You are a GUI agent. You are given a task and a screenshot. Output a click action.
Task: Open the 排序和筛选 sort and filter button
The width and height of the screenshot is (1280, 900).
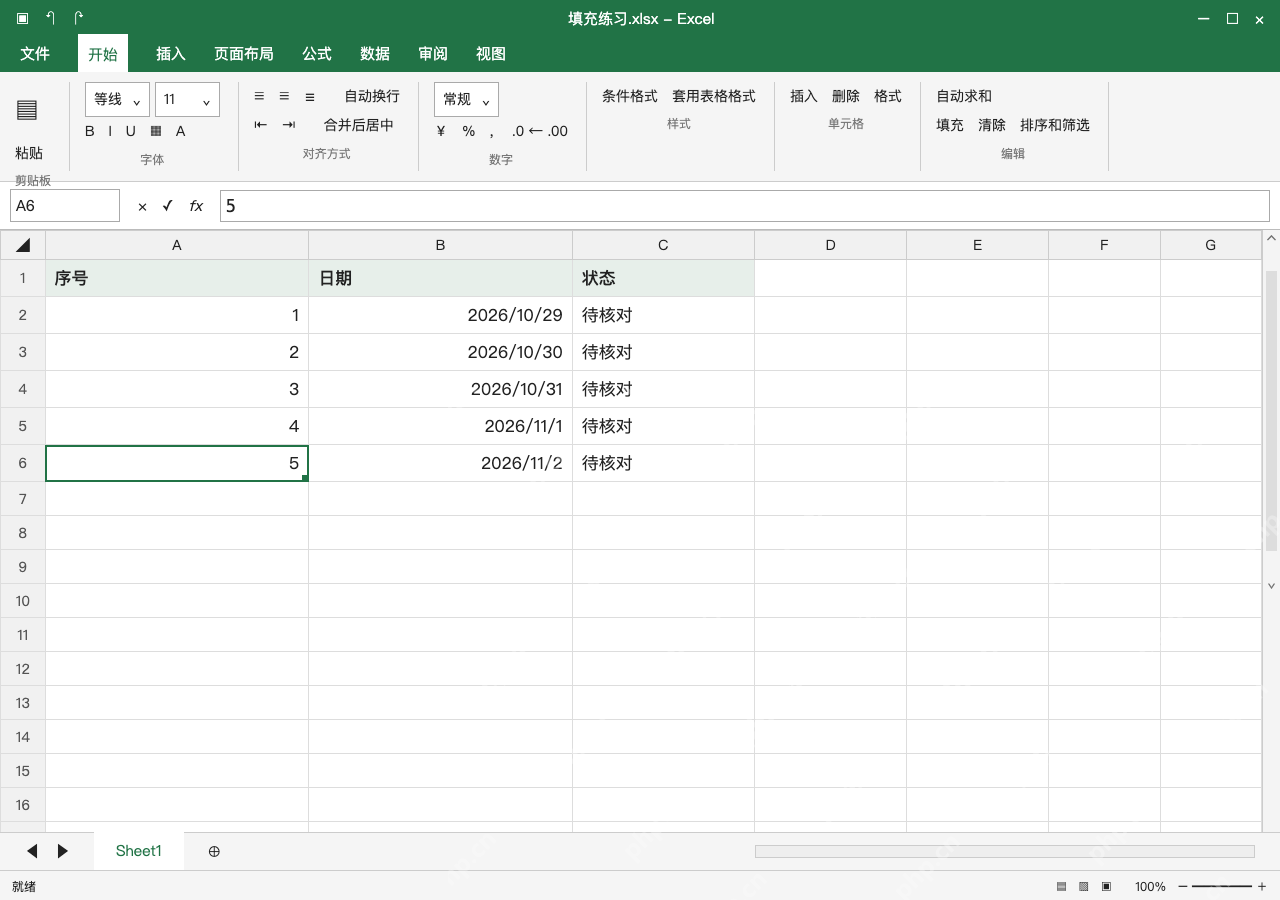[1055, 125]
